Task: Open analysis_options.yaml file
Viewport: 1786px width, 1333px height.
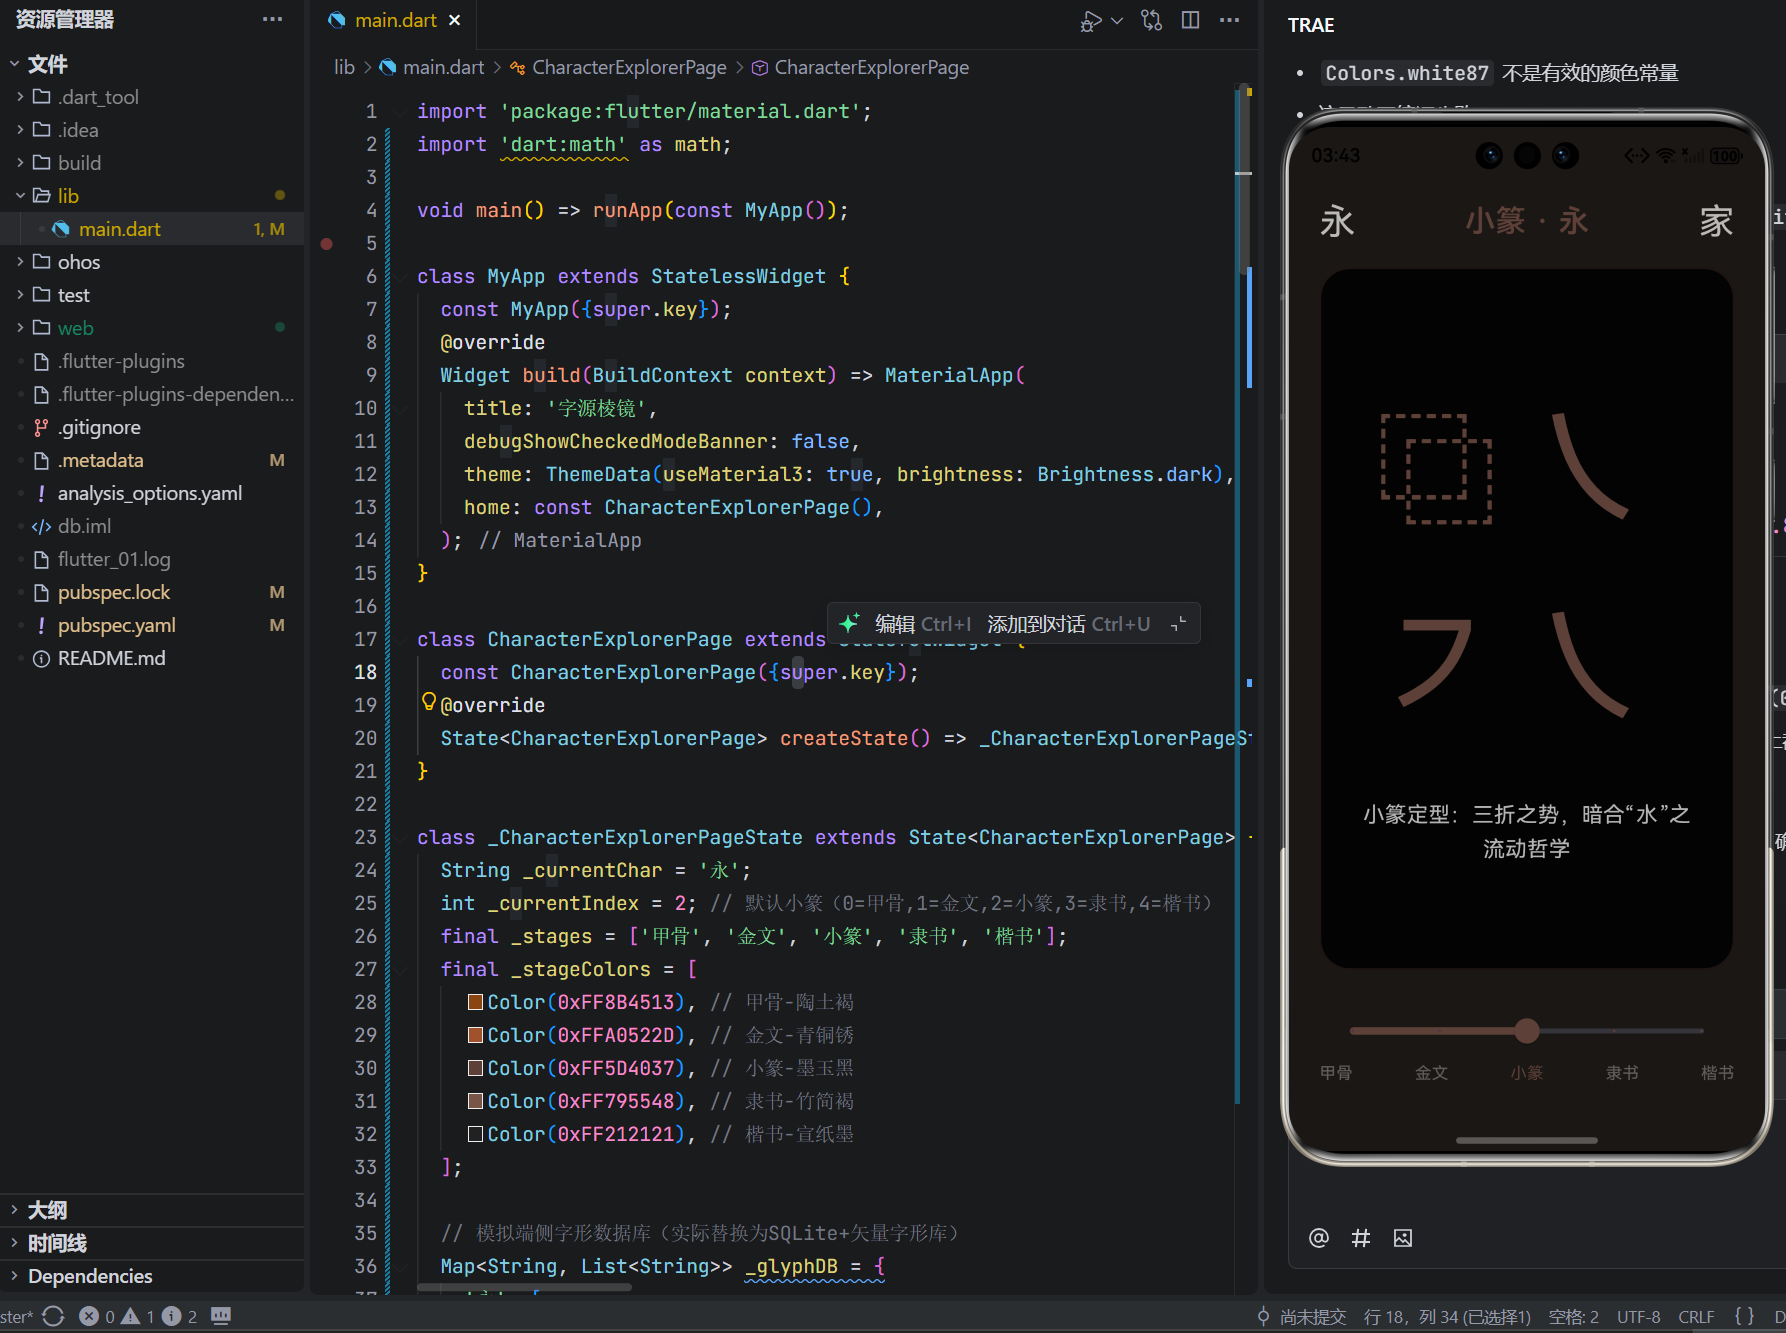Action: pos(152,493)
